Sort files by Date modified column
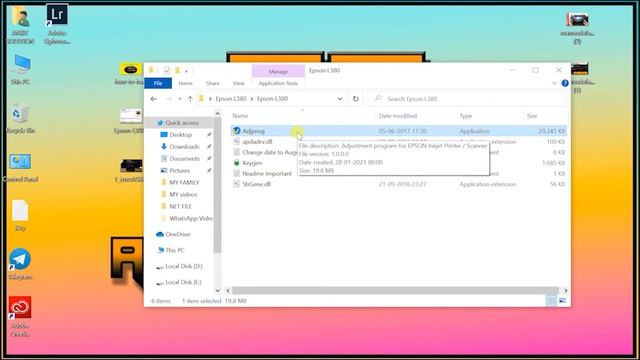Viewport: 640px width, 360px height. [x=398, y=116]
